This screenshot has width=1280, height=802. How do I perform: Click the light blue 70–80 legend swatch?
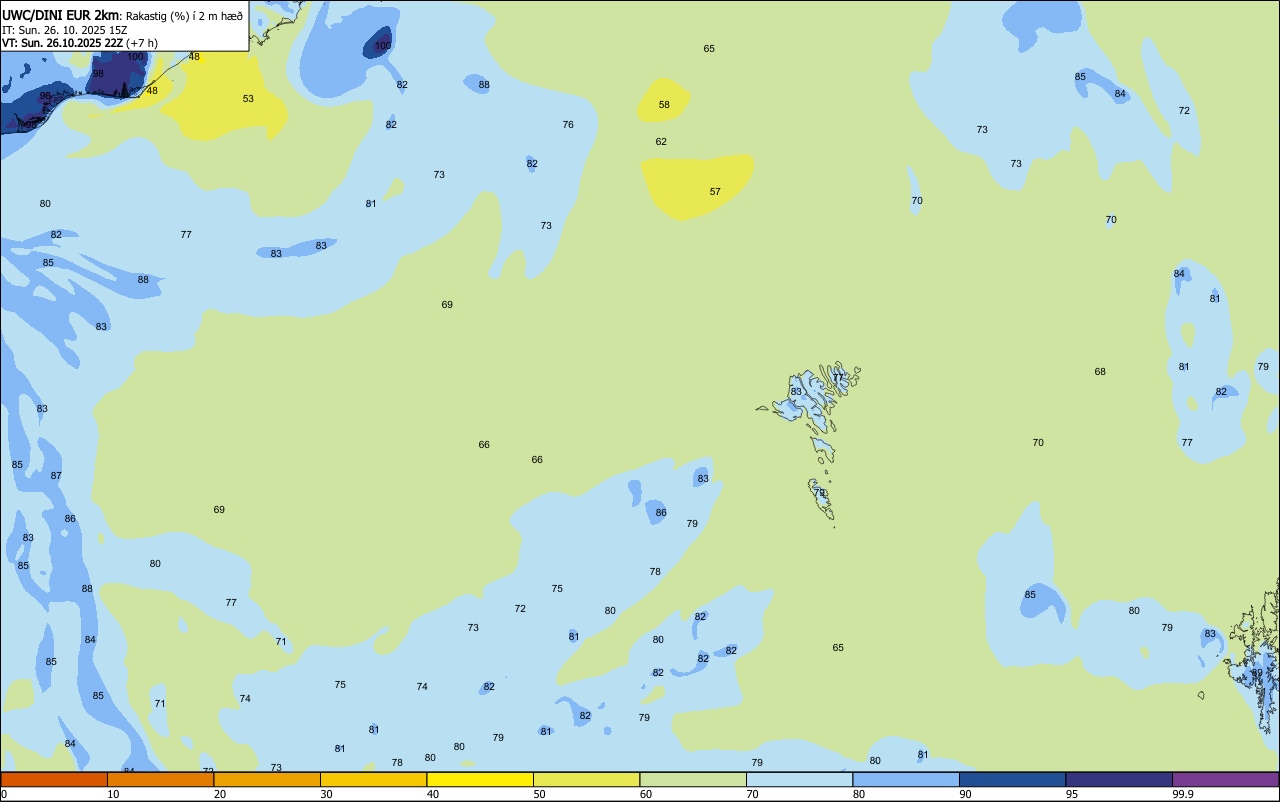pyautogui.click(x=799, y=779)
